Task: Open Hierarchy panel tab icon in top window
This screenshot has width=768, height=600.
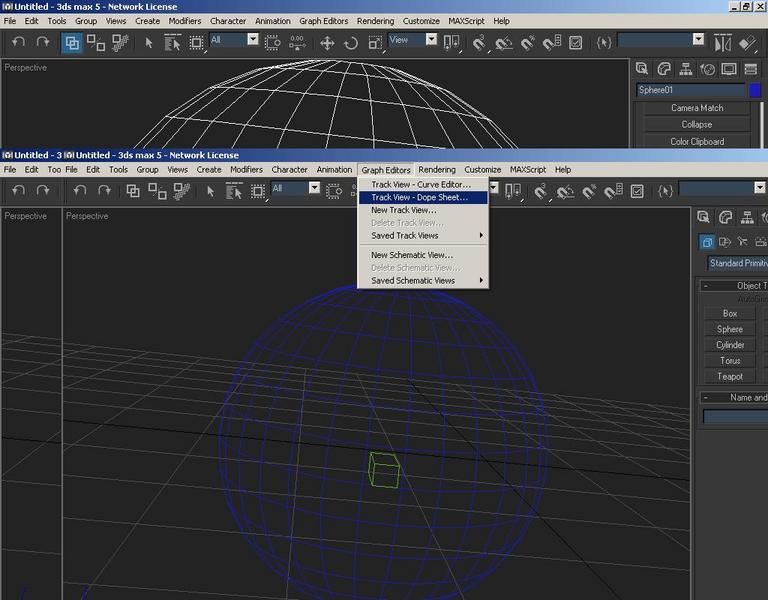Action: pyautogui.click(x=686, y=69)
